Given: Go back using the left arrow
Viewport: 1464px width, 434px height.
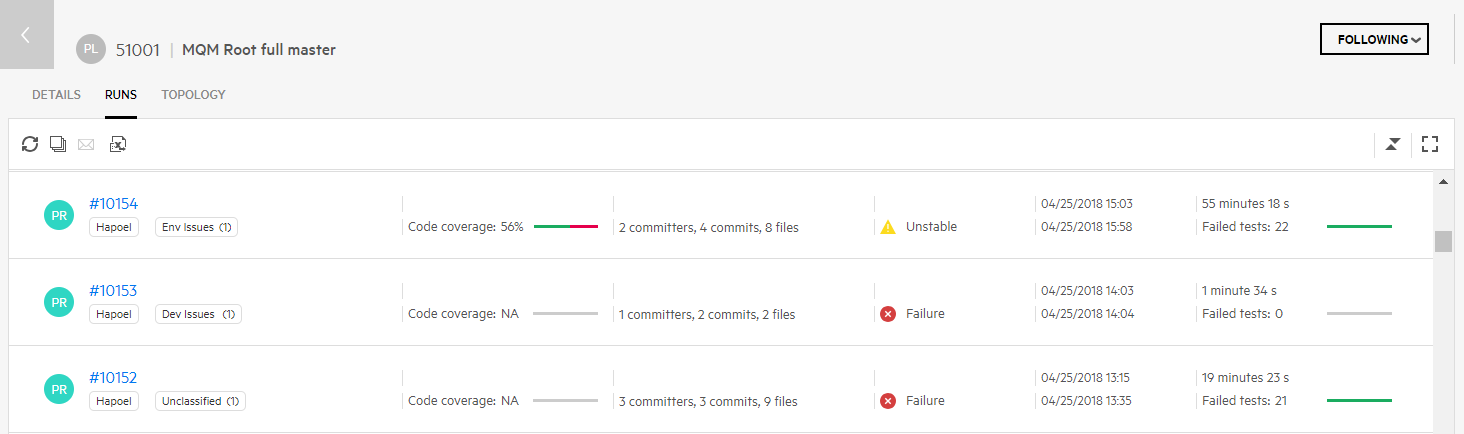Looking at the screenshot, I should click(x=26, y=35).
